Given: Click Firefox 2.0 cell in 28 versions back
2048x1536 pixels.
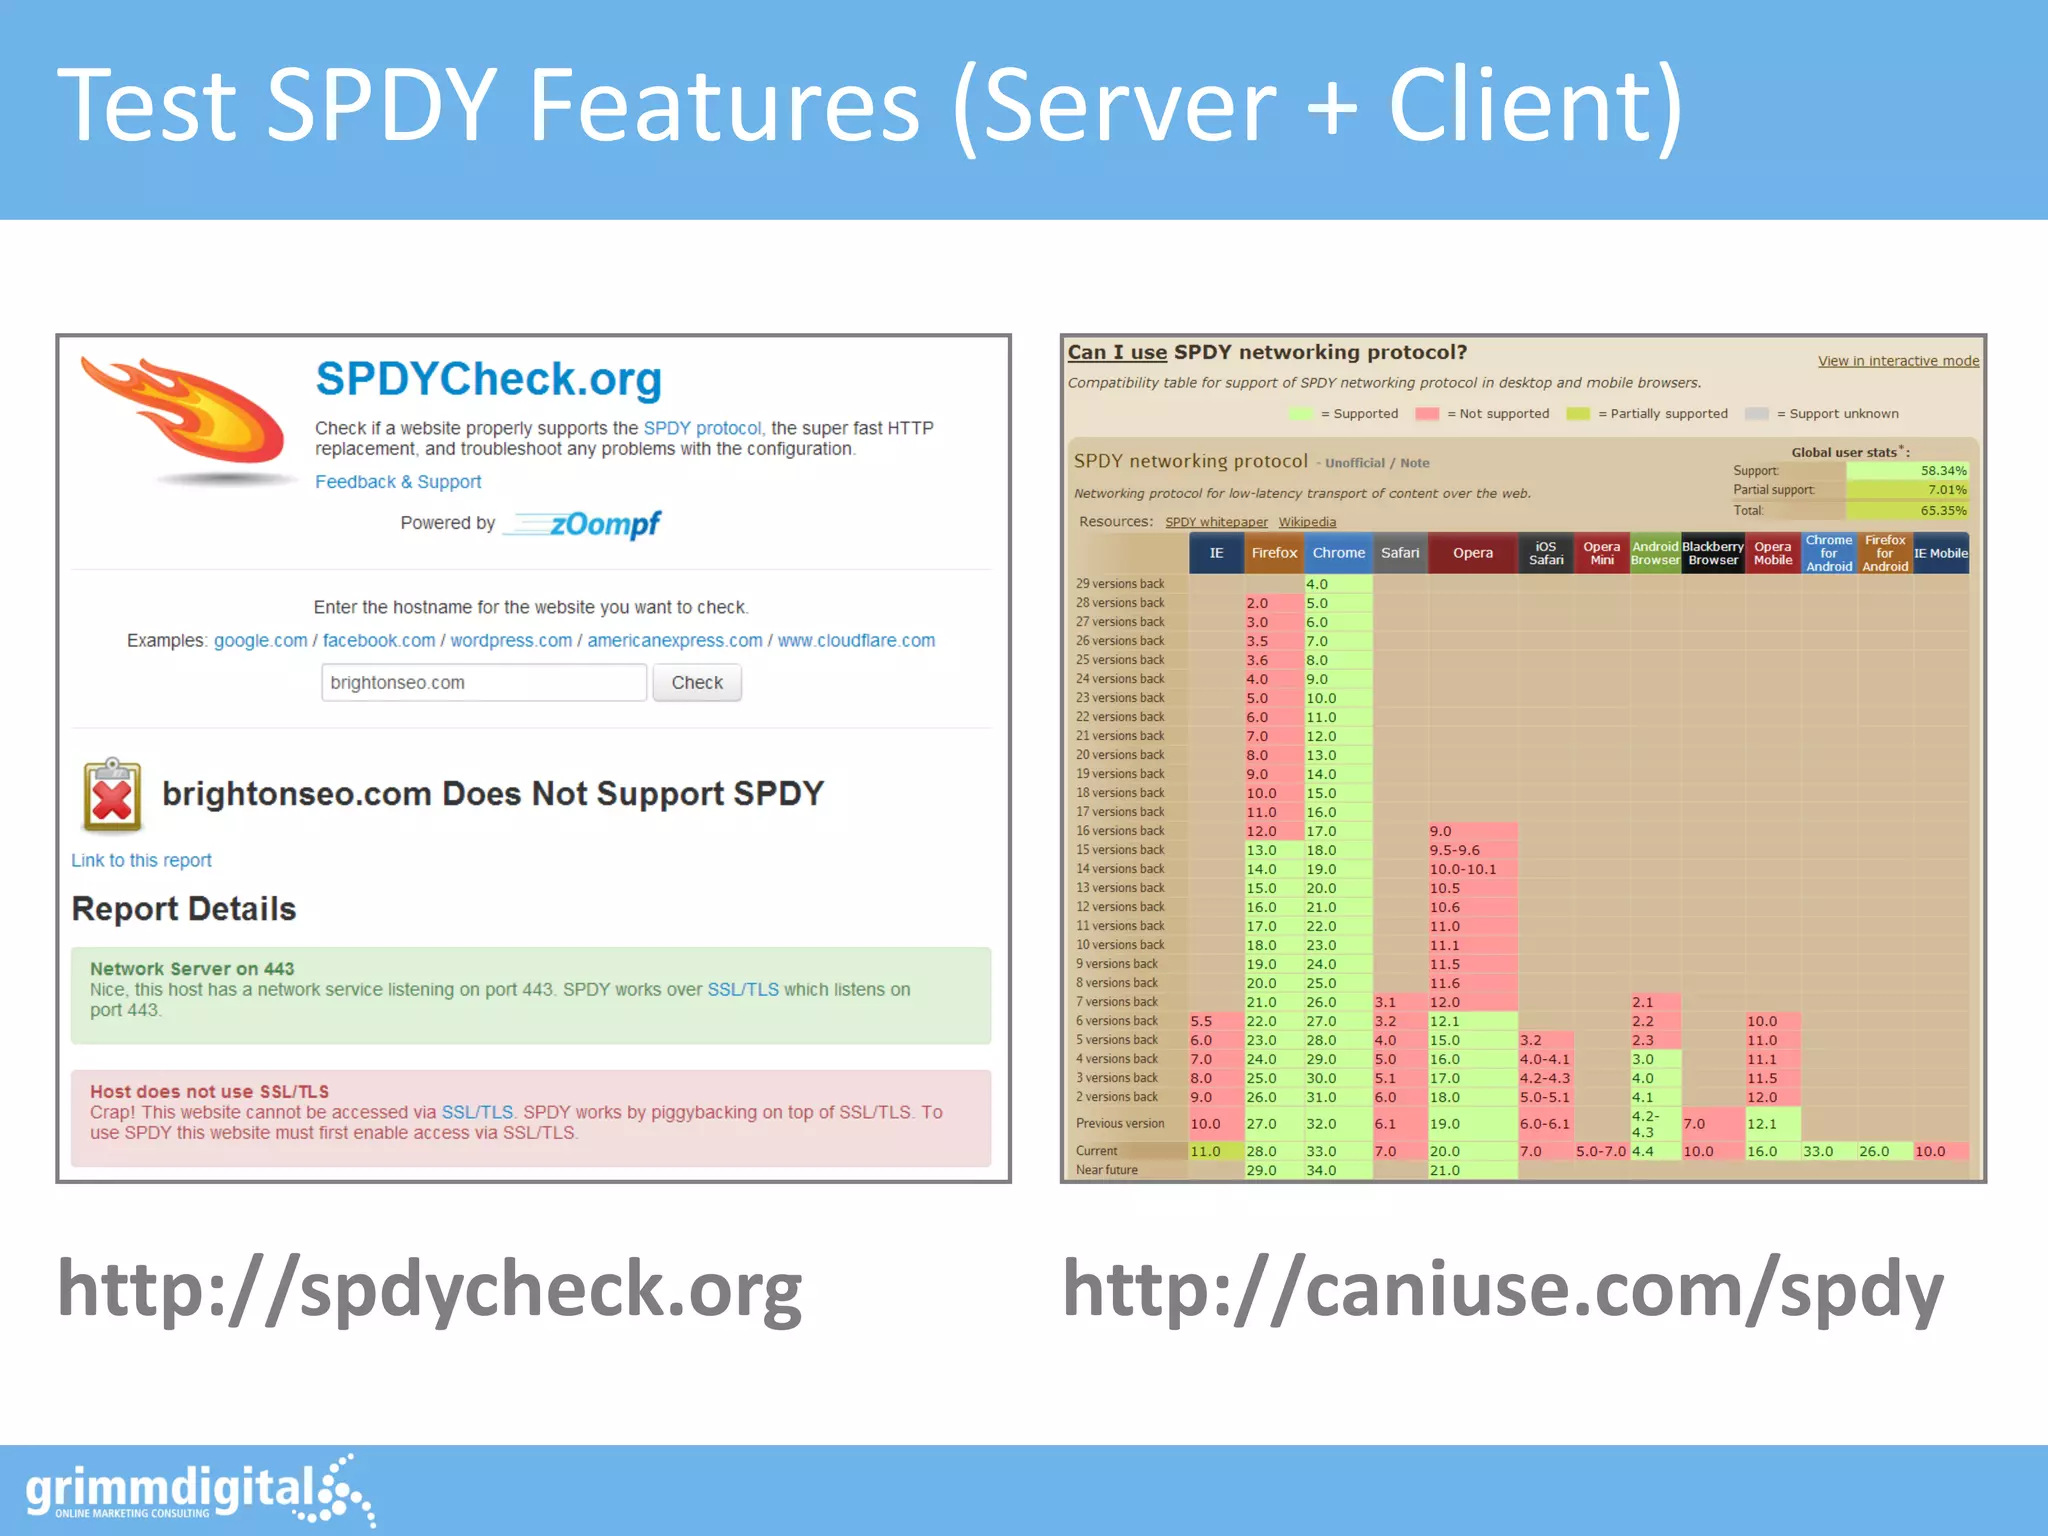Looking at the screenshot, I should click(x=1274, y=603).
